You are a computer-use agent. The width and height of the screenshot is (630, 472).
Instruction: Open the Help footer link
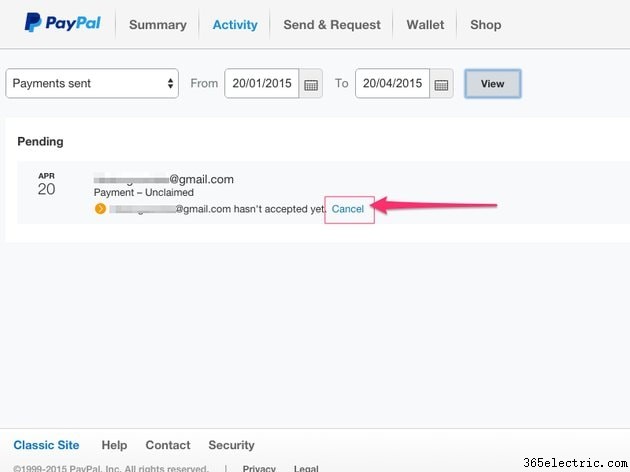point(114,445)
